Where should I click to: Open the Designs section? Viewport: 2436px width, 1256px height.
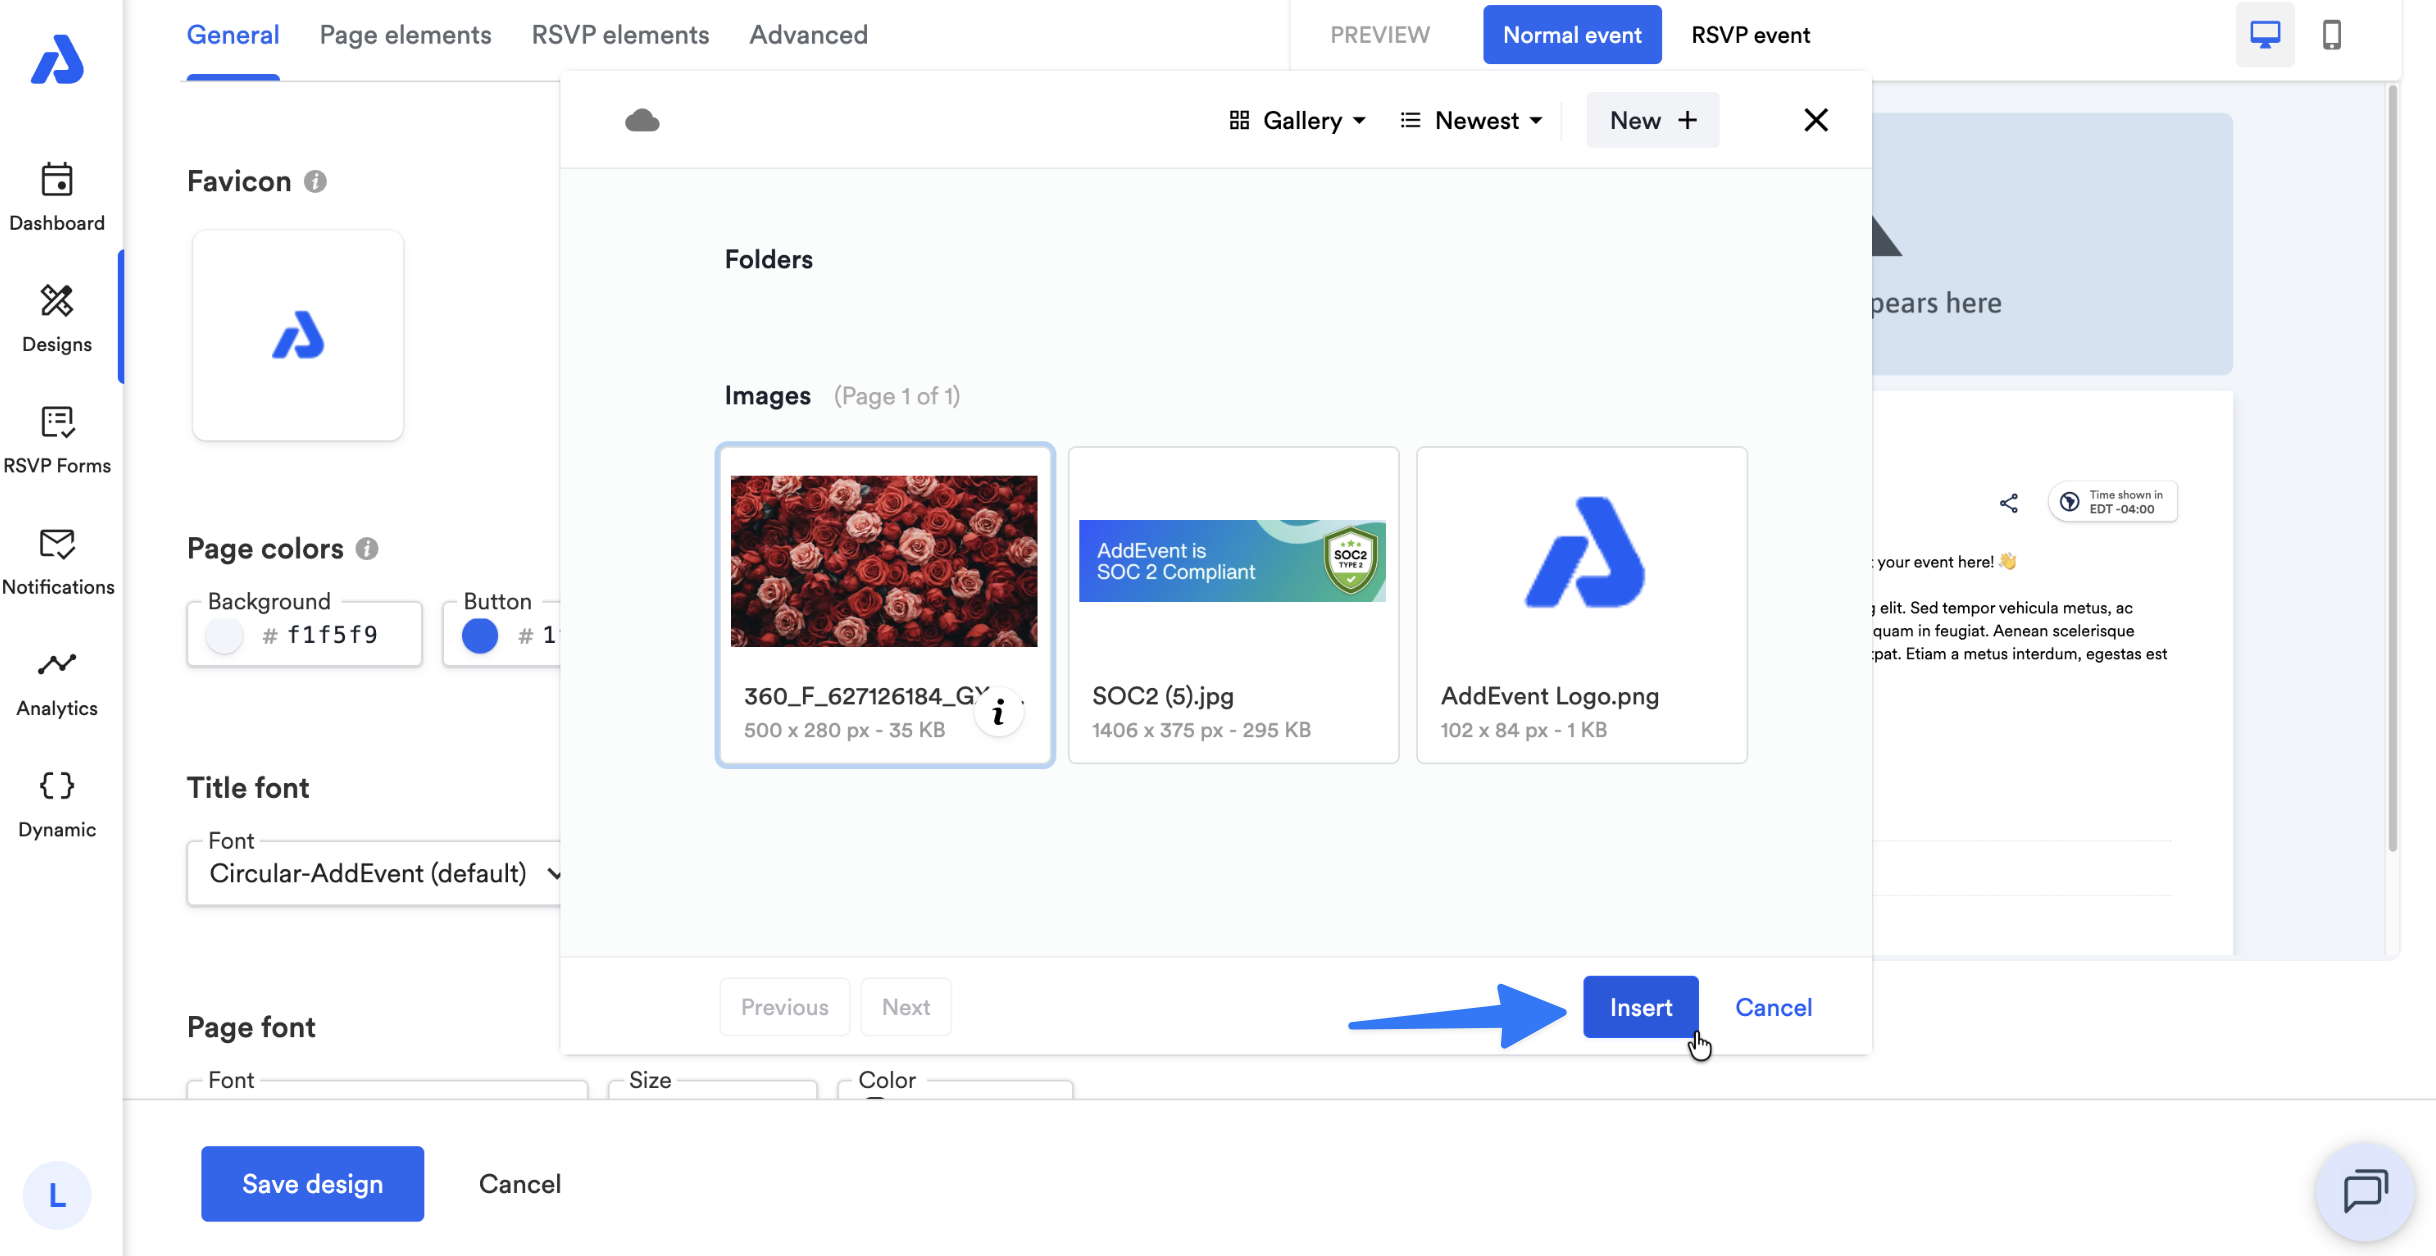57,318
